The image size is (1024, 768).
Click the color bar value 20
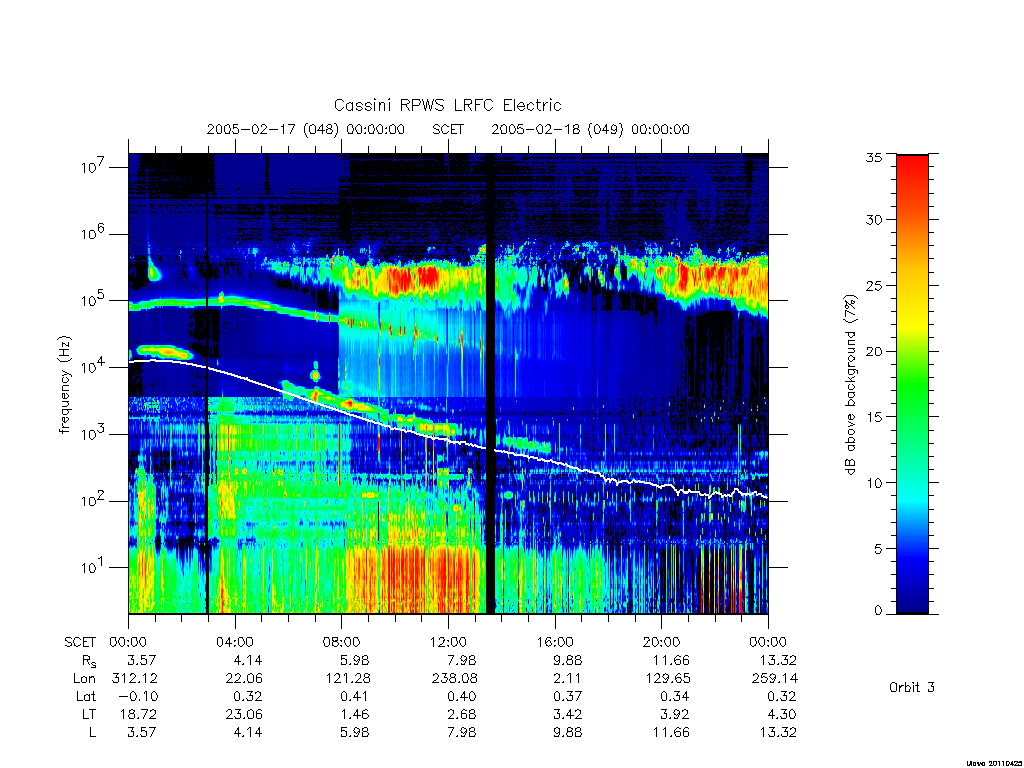(874, 351)
